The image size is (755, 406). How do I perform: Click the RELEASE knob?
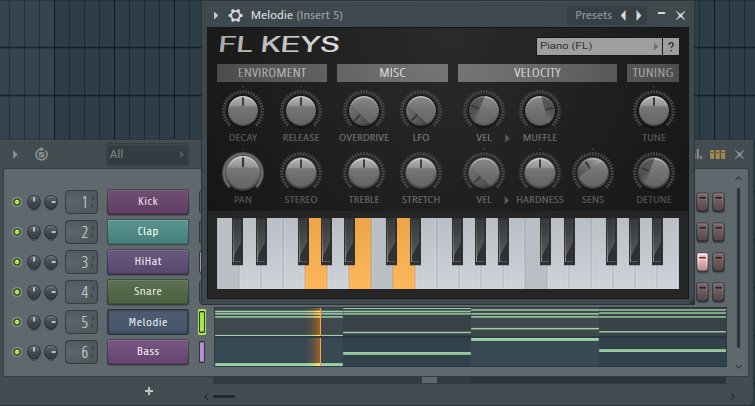click(x=301, y=110)
